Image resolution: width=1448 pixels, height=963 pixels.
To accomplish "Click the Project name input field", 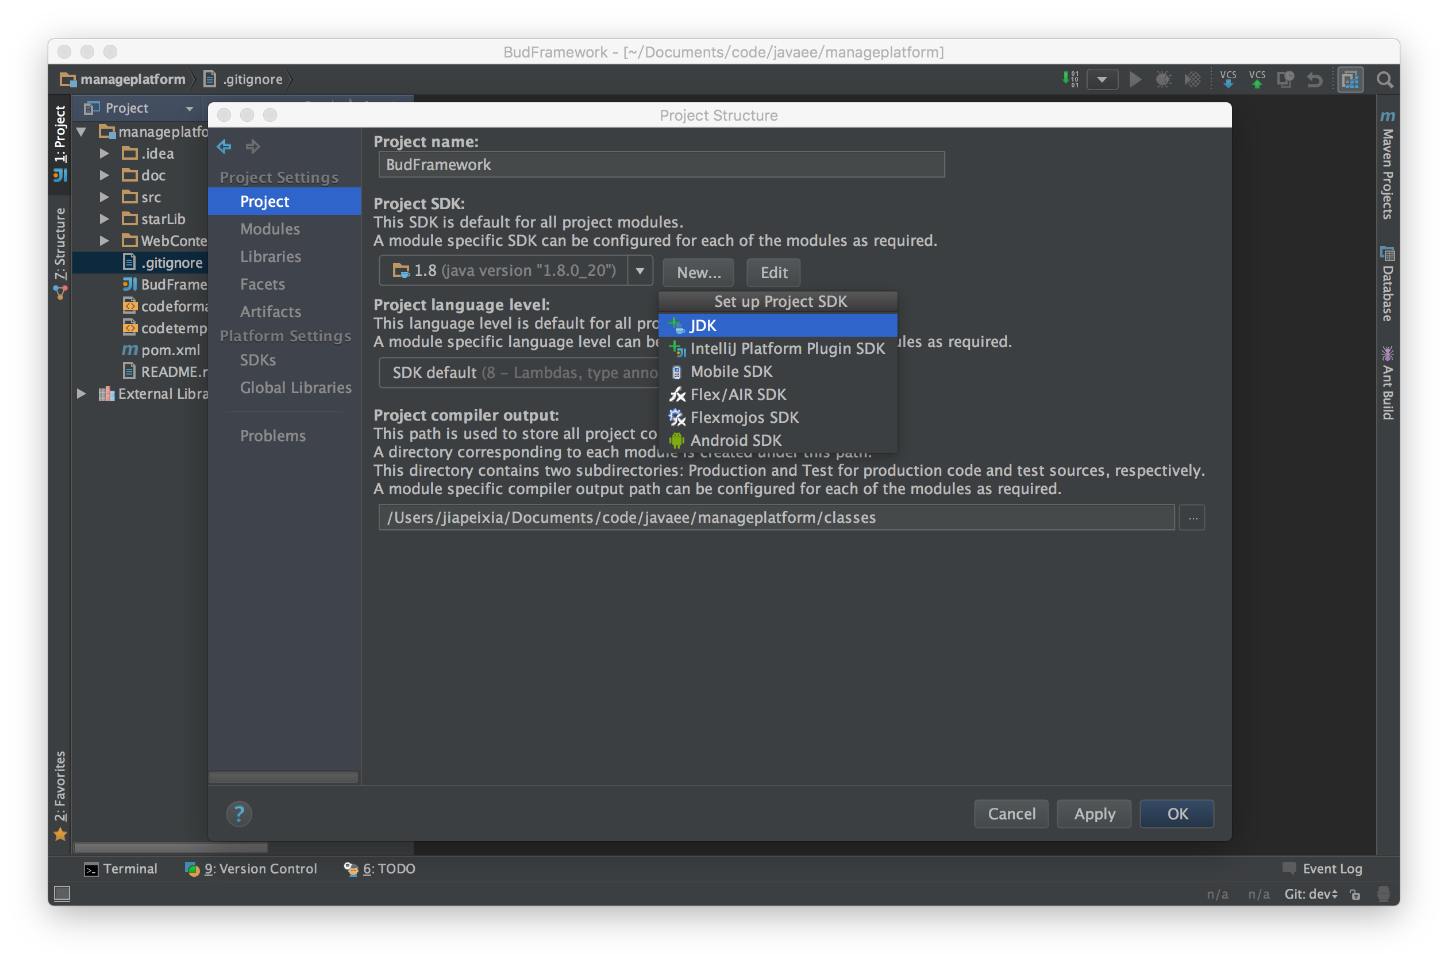I will click(x=662, y=165).
